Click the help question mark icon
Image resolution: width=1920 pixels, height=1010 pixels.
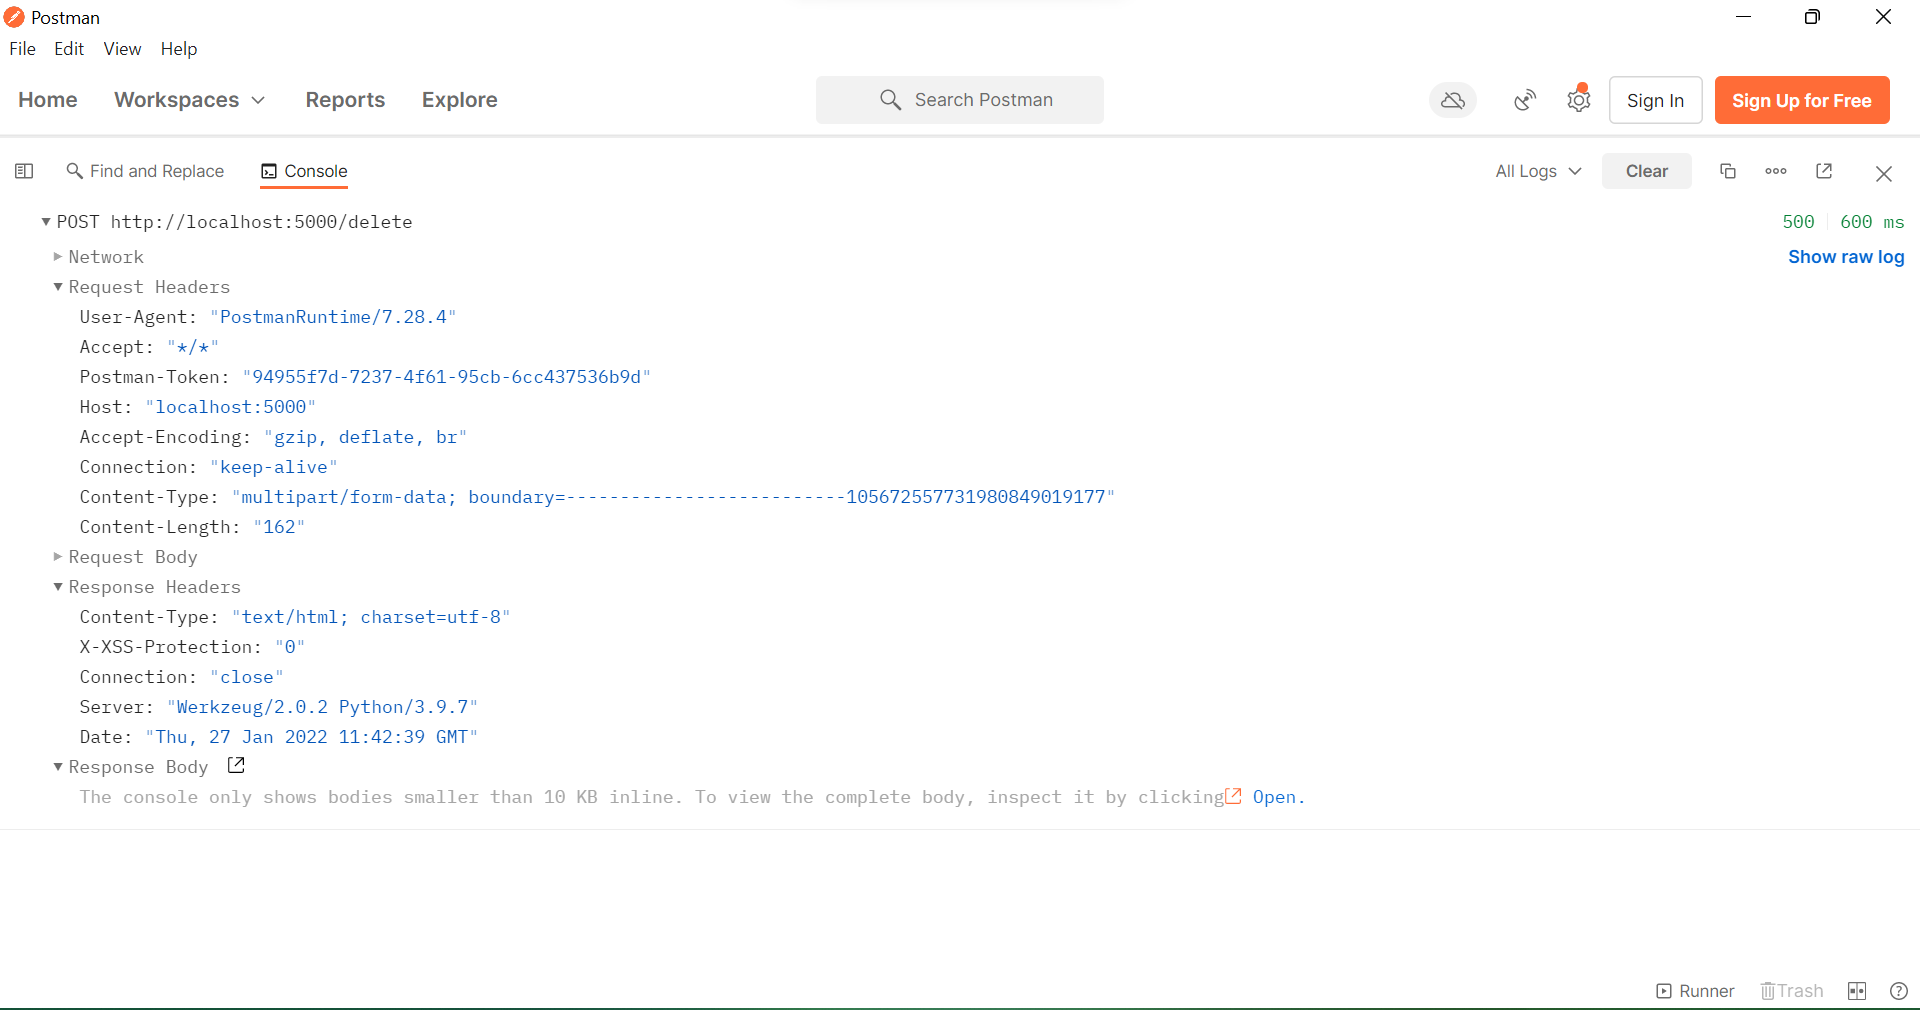coord(1899,991)
